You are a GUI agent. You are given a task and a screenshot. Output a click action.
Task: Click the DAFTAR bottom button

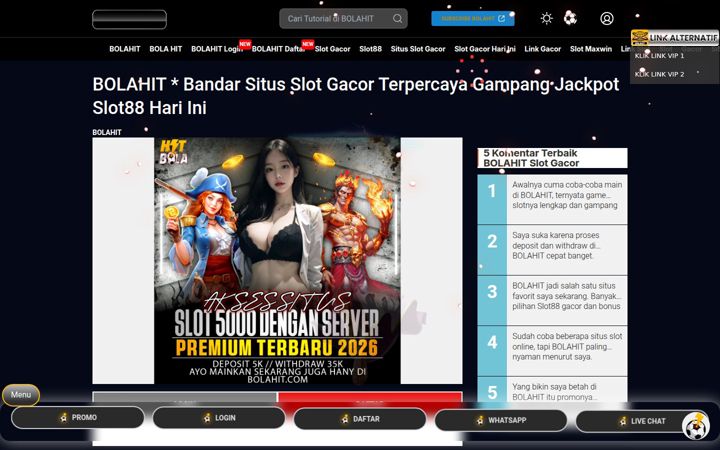click(x=360, y=419)
